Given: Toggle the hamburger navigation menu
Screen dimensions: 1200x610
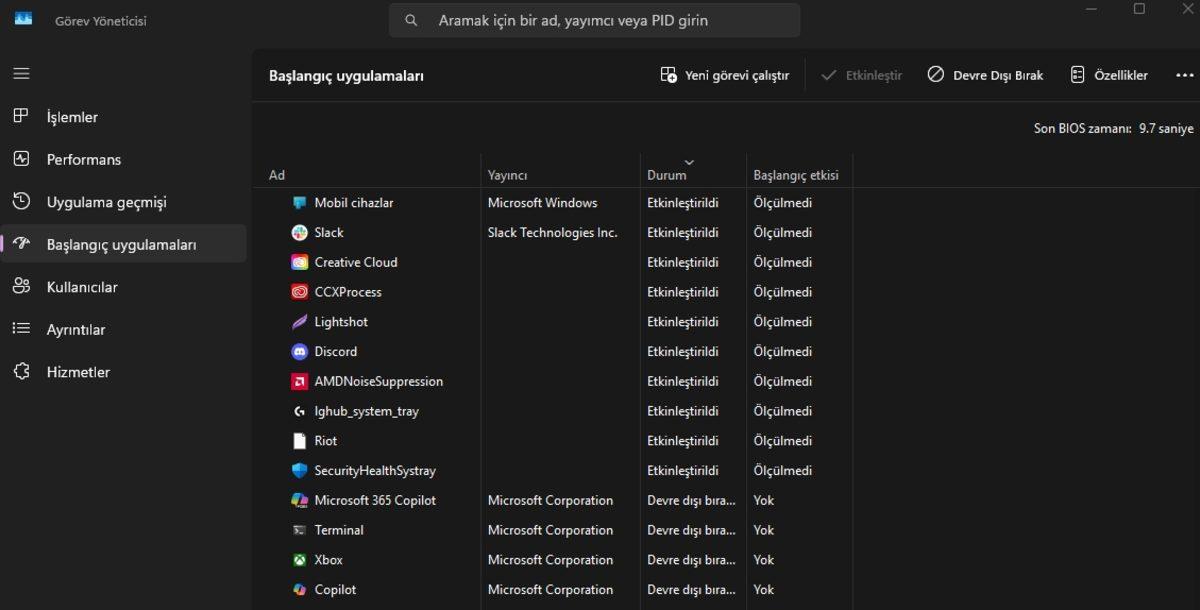Looking at the screenshot, I should coord(21,74).
